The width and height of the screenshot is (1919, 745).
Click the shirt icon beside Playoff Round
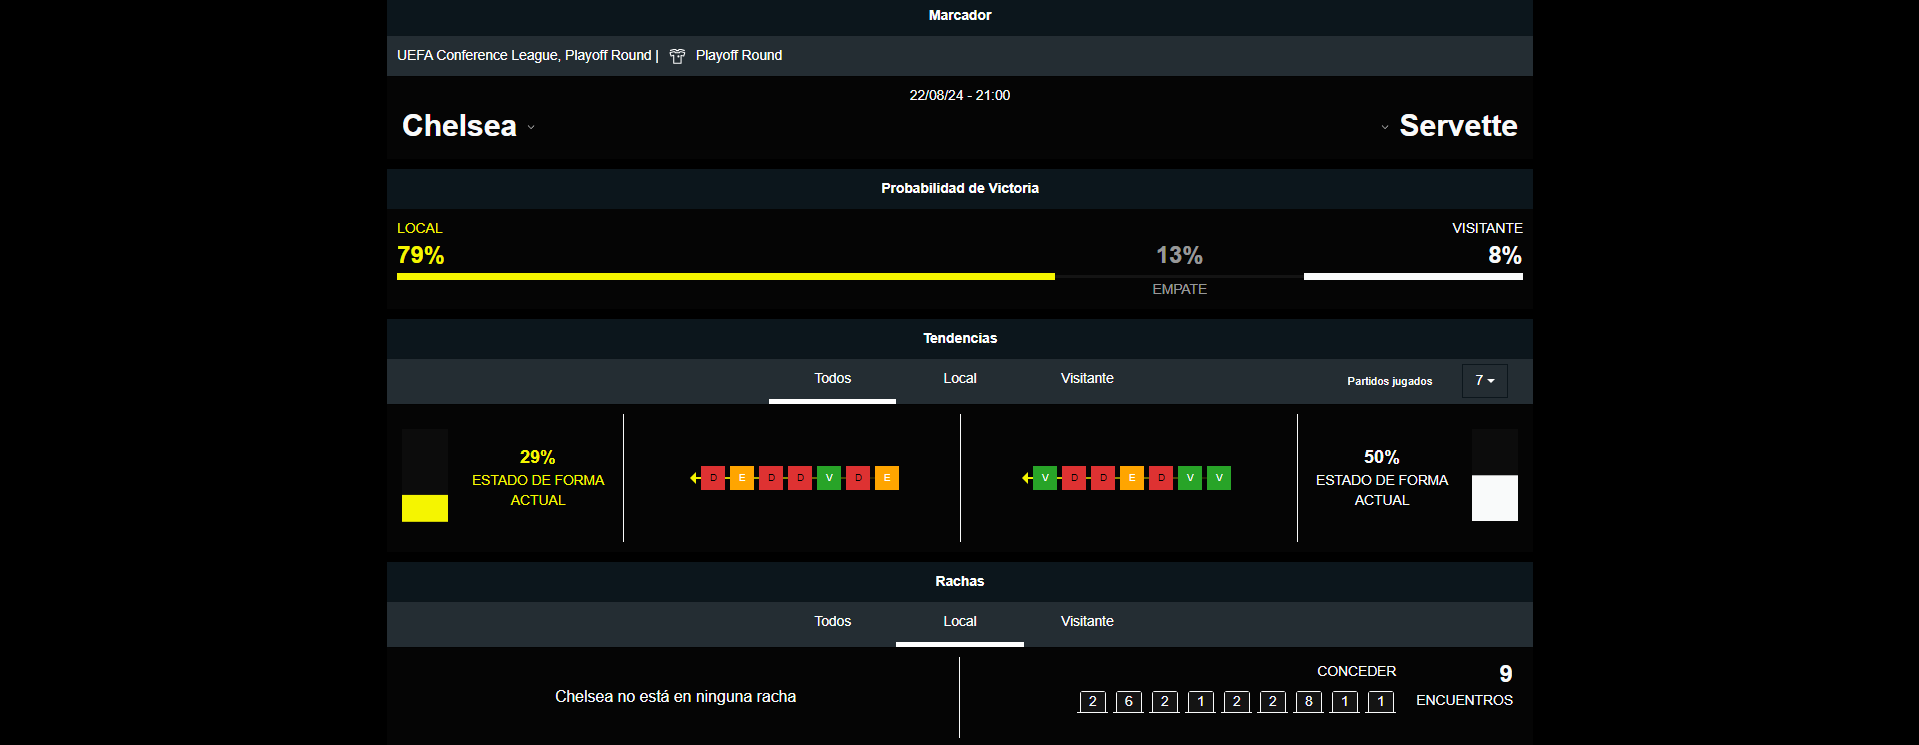pos(677,56)
